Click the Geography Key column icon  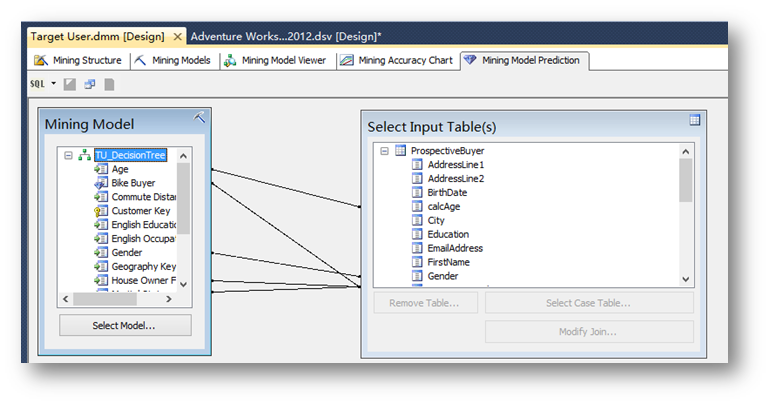pyautogui.click(x=101, y=267)
